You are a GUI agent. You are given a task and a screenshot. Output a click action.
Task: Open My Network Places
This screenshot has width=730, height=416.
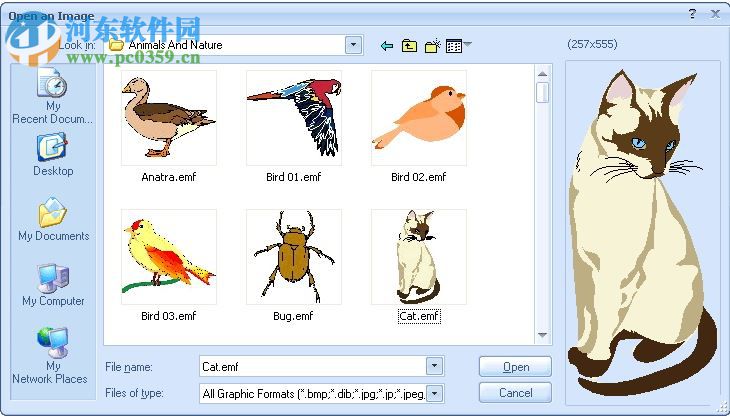50,356
